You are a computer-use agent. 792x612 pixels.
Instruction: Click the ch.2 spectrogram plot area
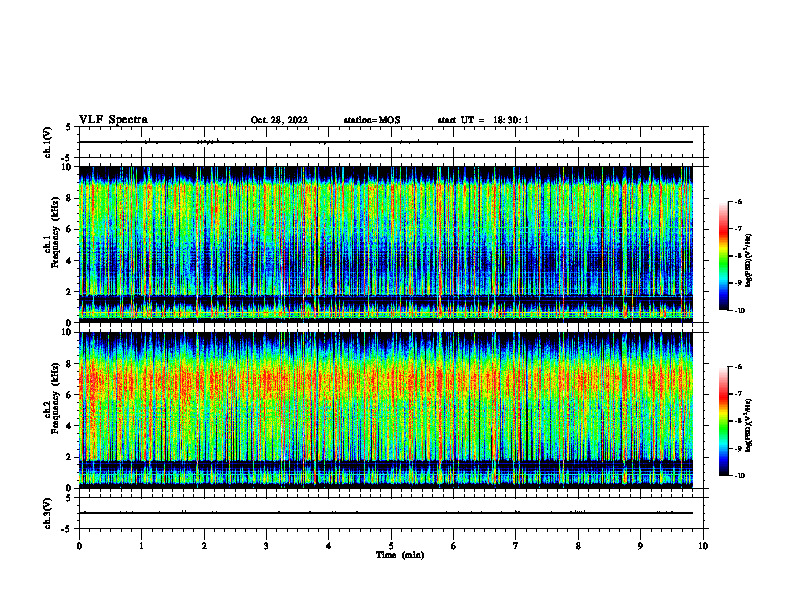(386, 410)
